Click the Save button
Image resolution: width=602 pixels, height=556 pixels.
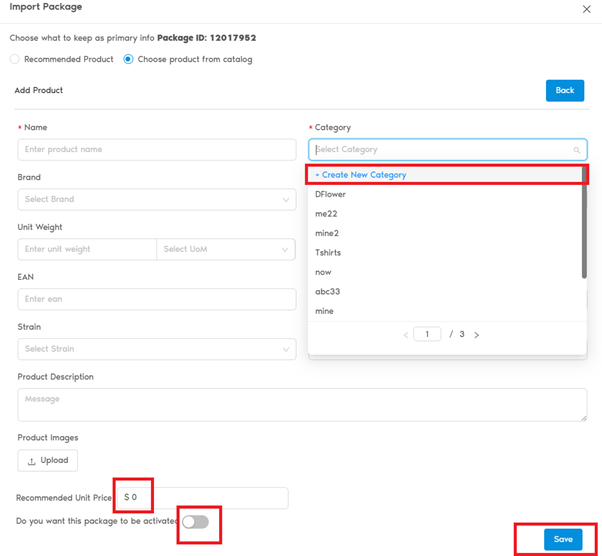[563, 539]
